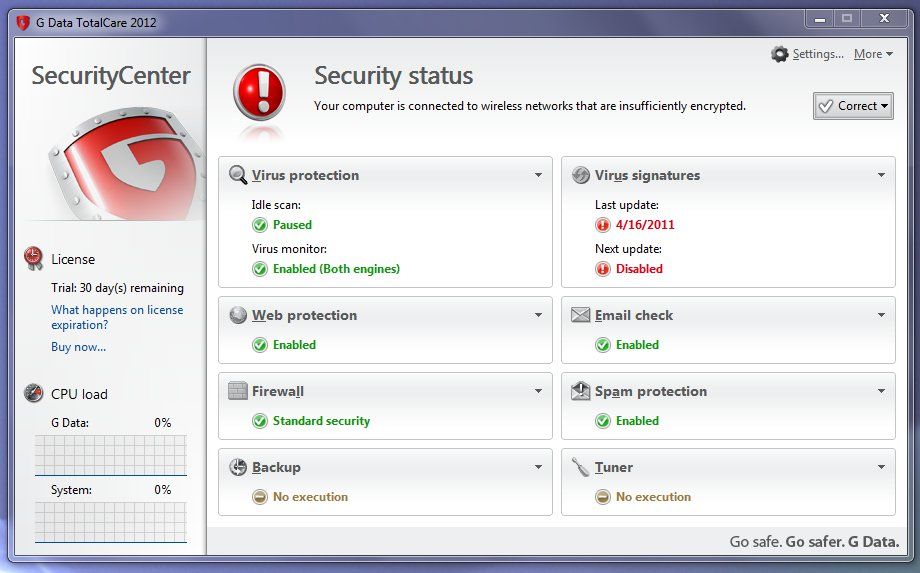Click the Paused idle scan status
Image resolution: width=920 pixels, height=573 pixels.
pyautogui.click(x=292, y=225)
